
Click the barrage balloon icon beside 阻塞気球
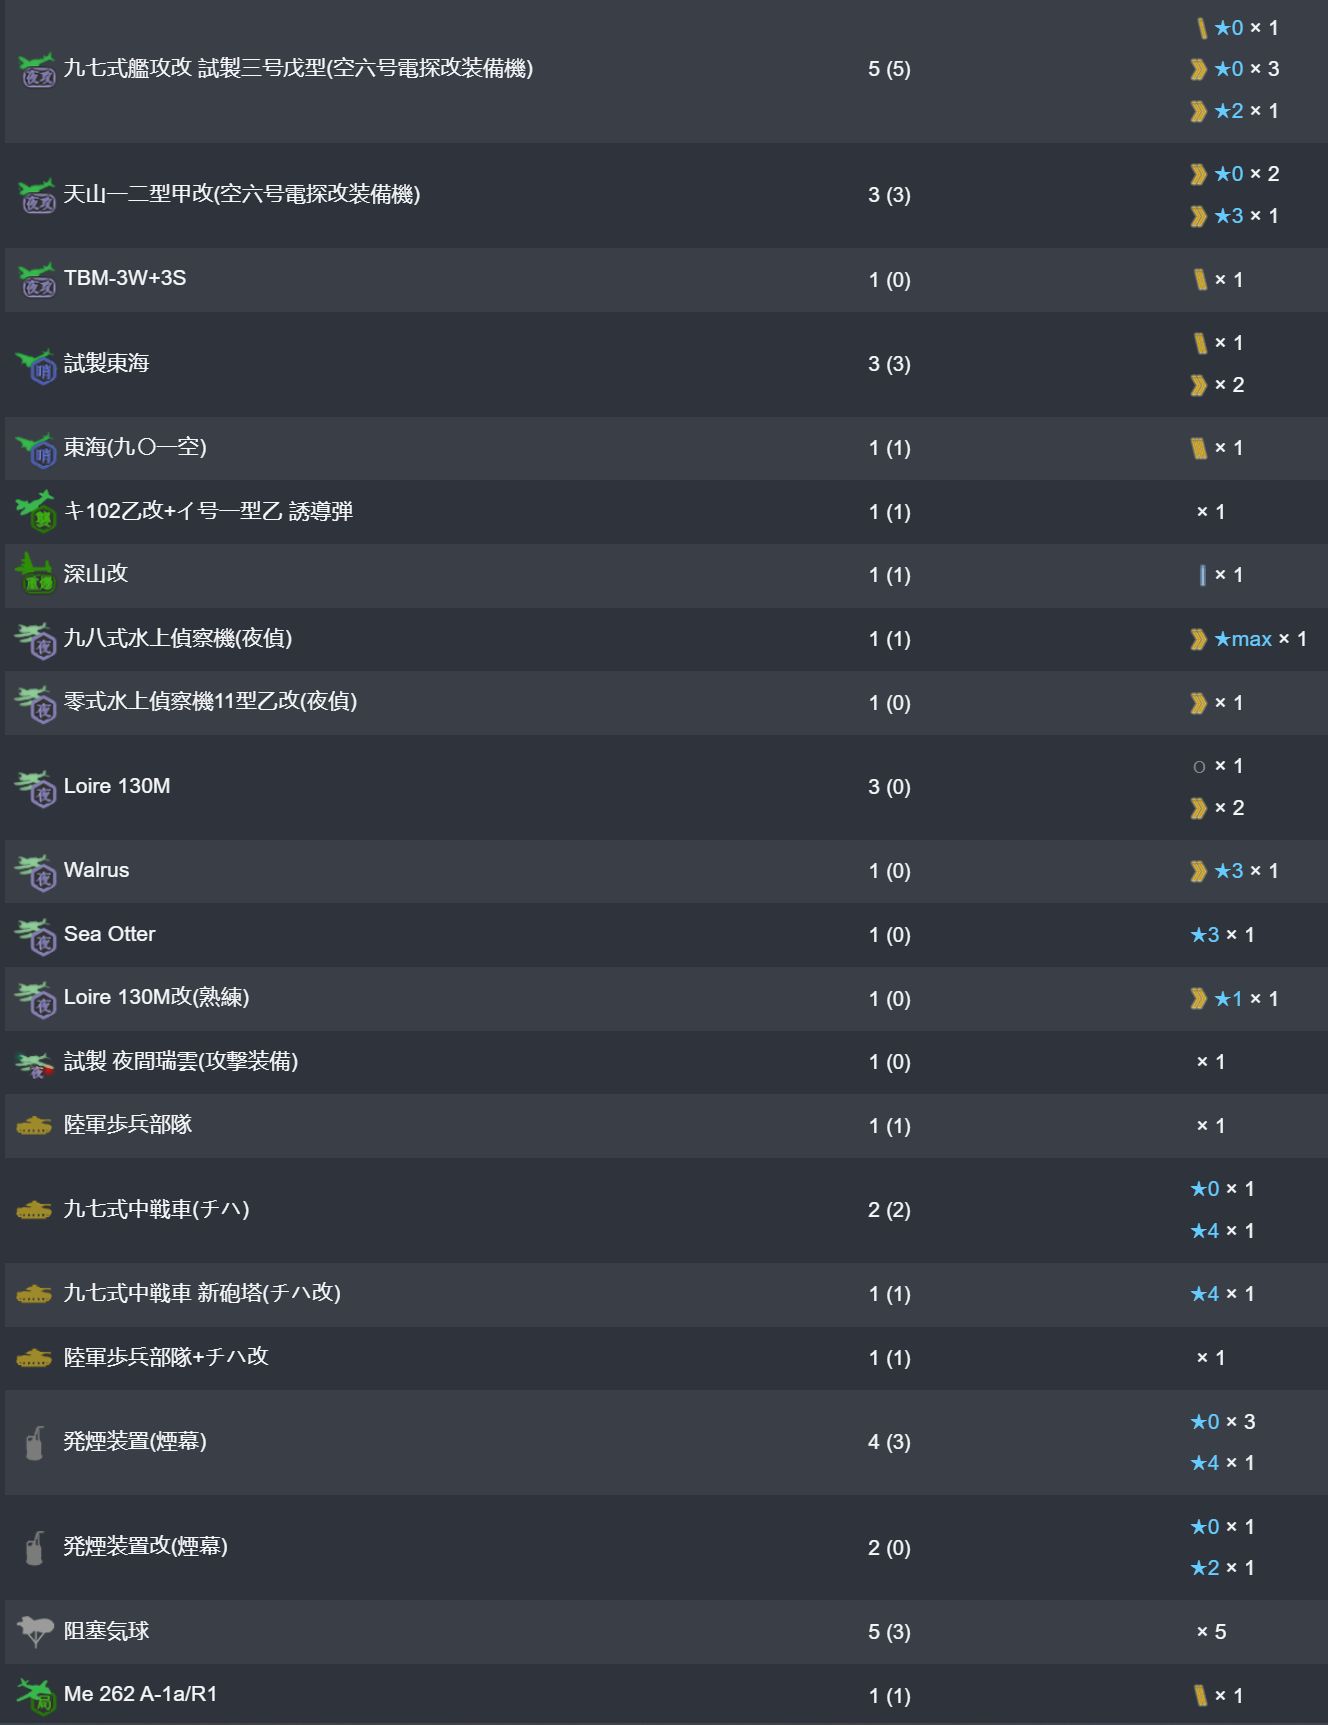pos(35,1631)
